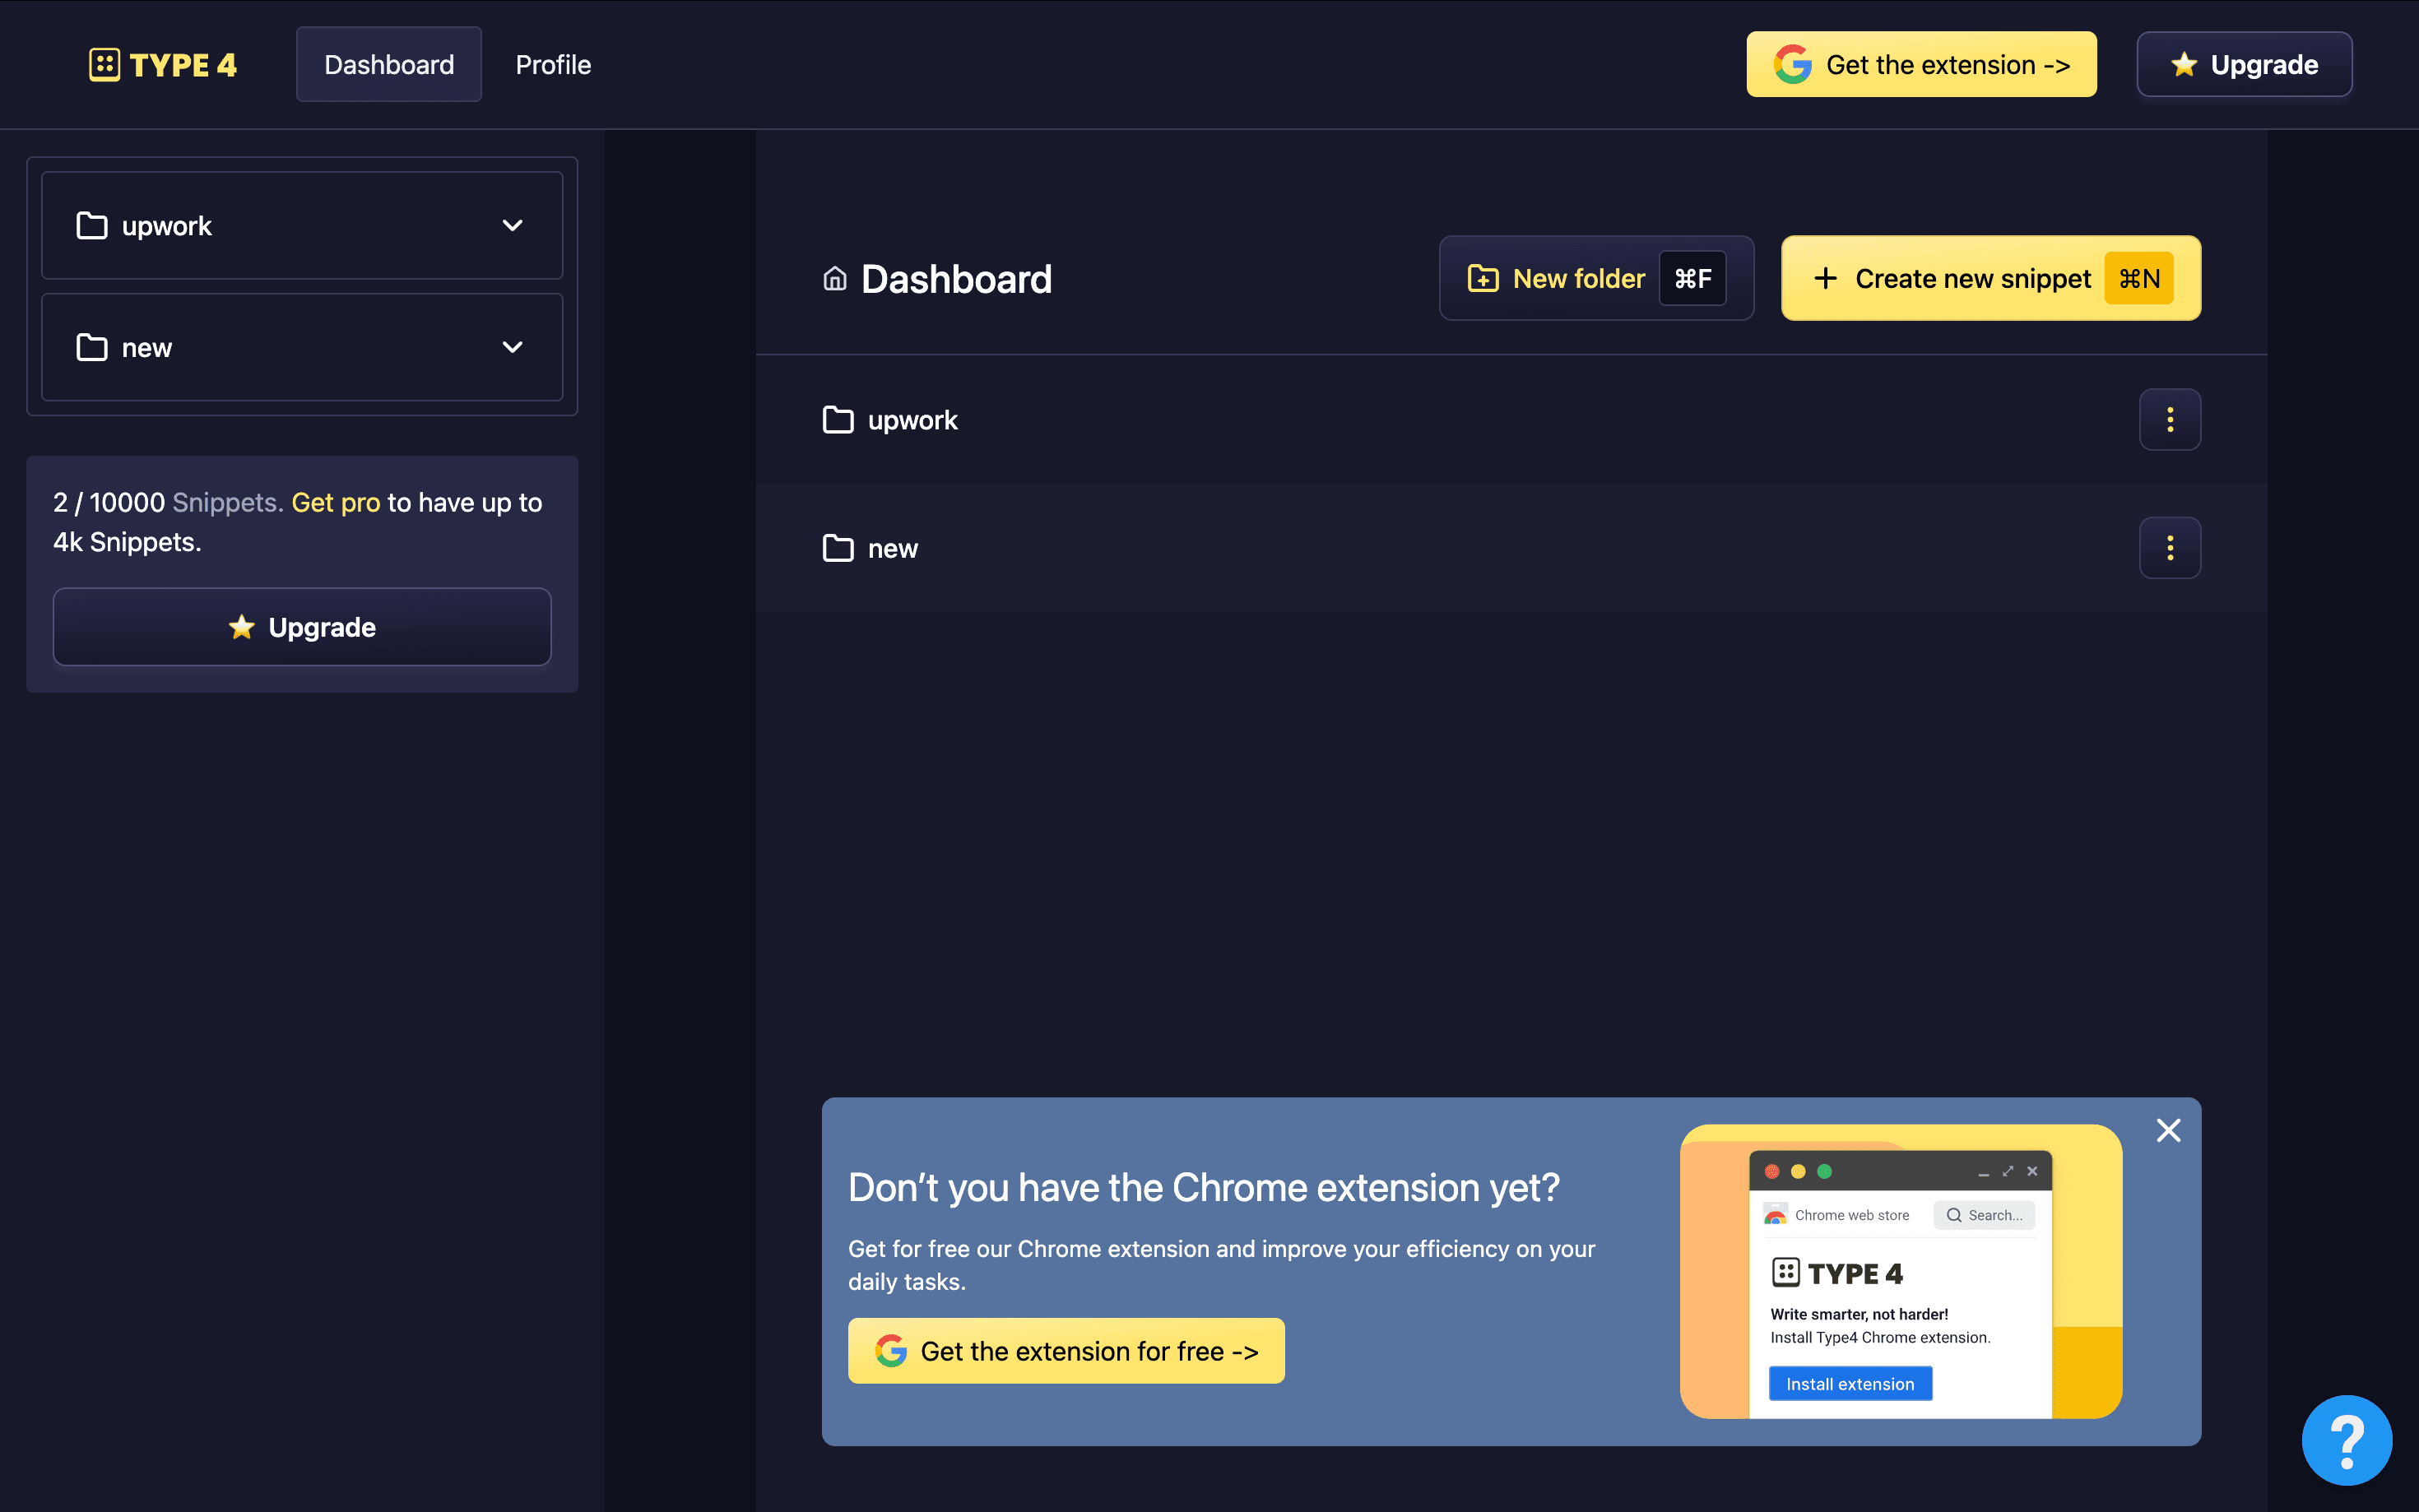Click the folder icon beside upwork in the list

838,419
